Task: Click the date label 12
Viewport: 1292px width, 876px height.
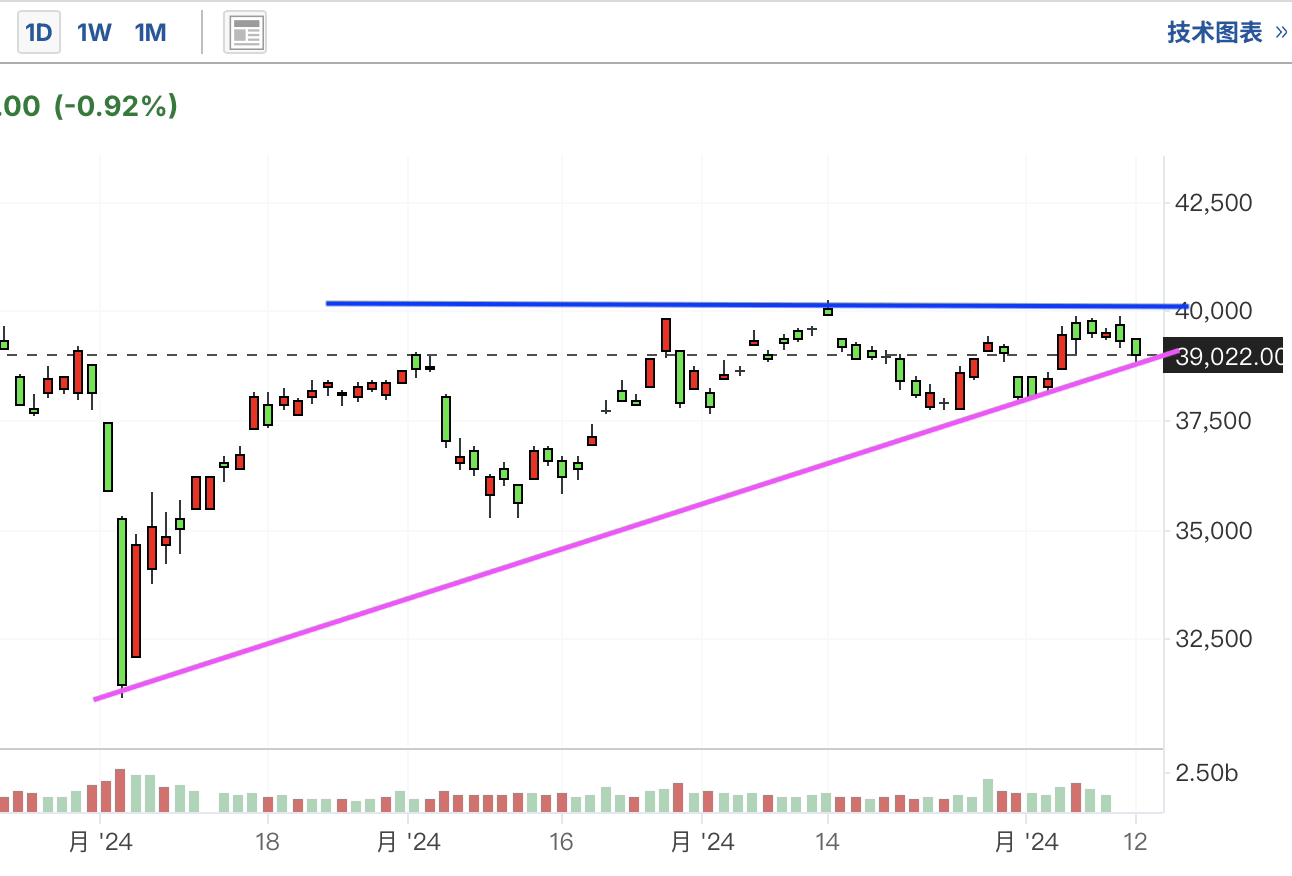Action: click(1135, 842)
